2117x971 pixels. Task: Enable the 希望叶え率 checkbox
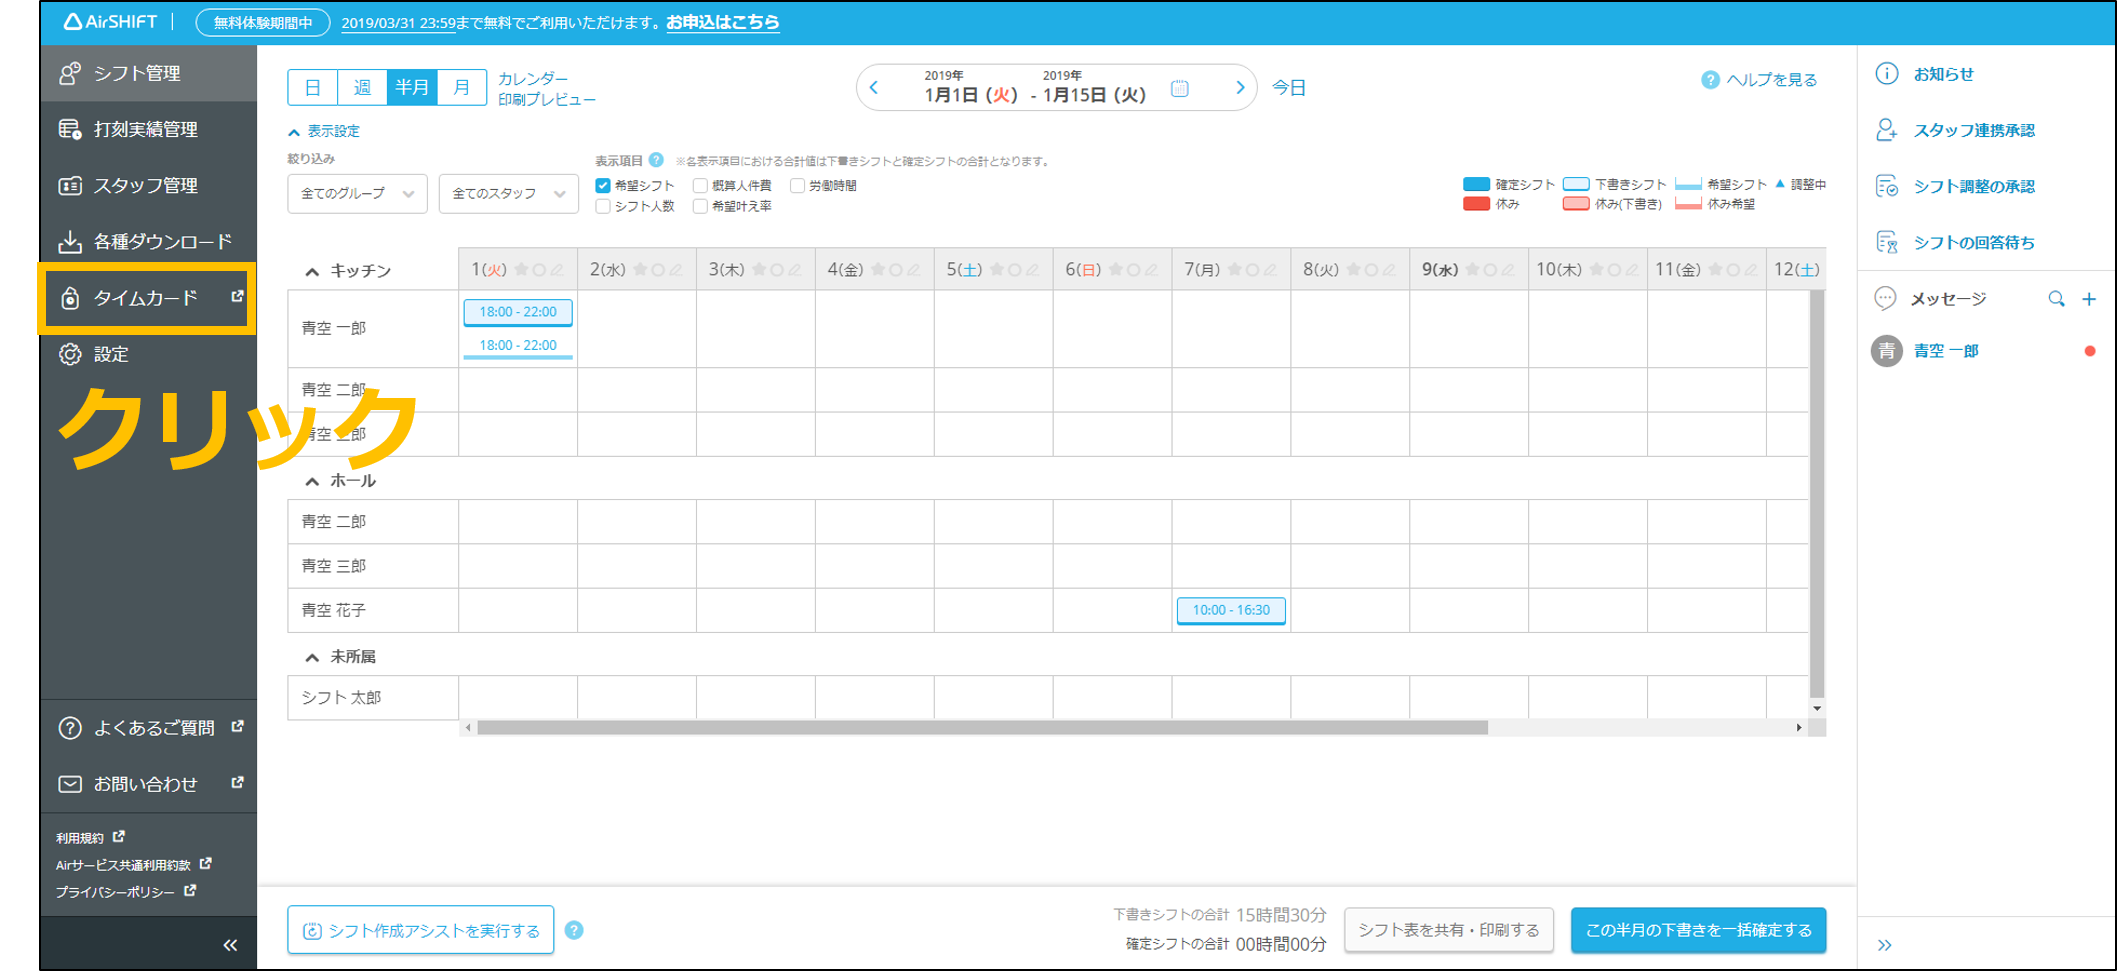coord(700,207)
